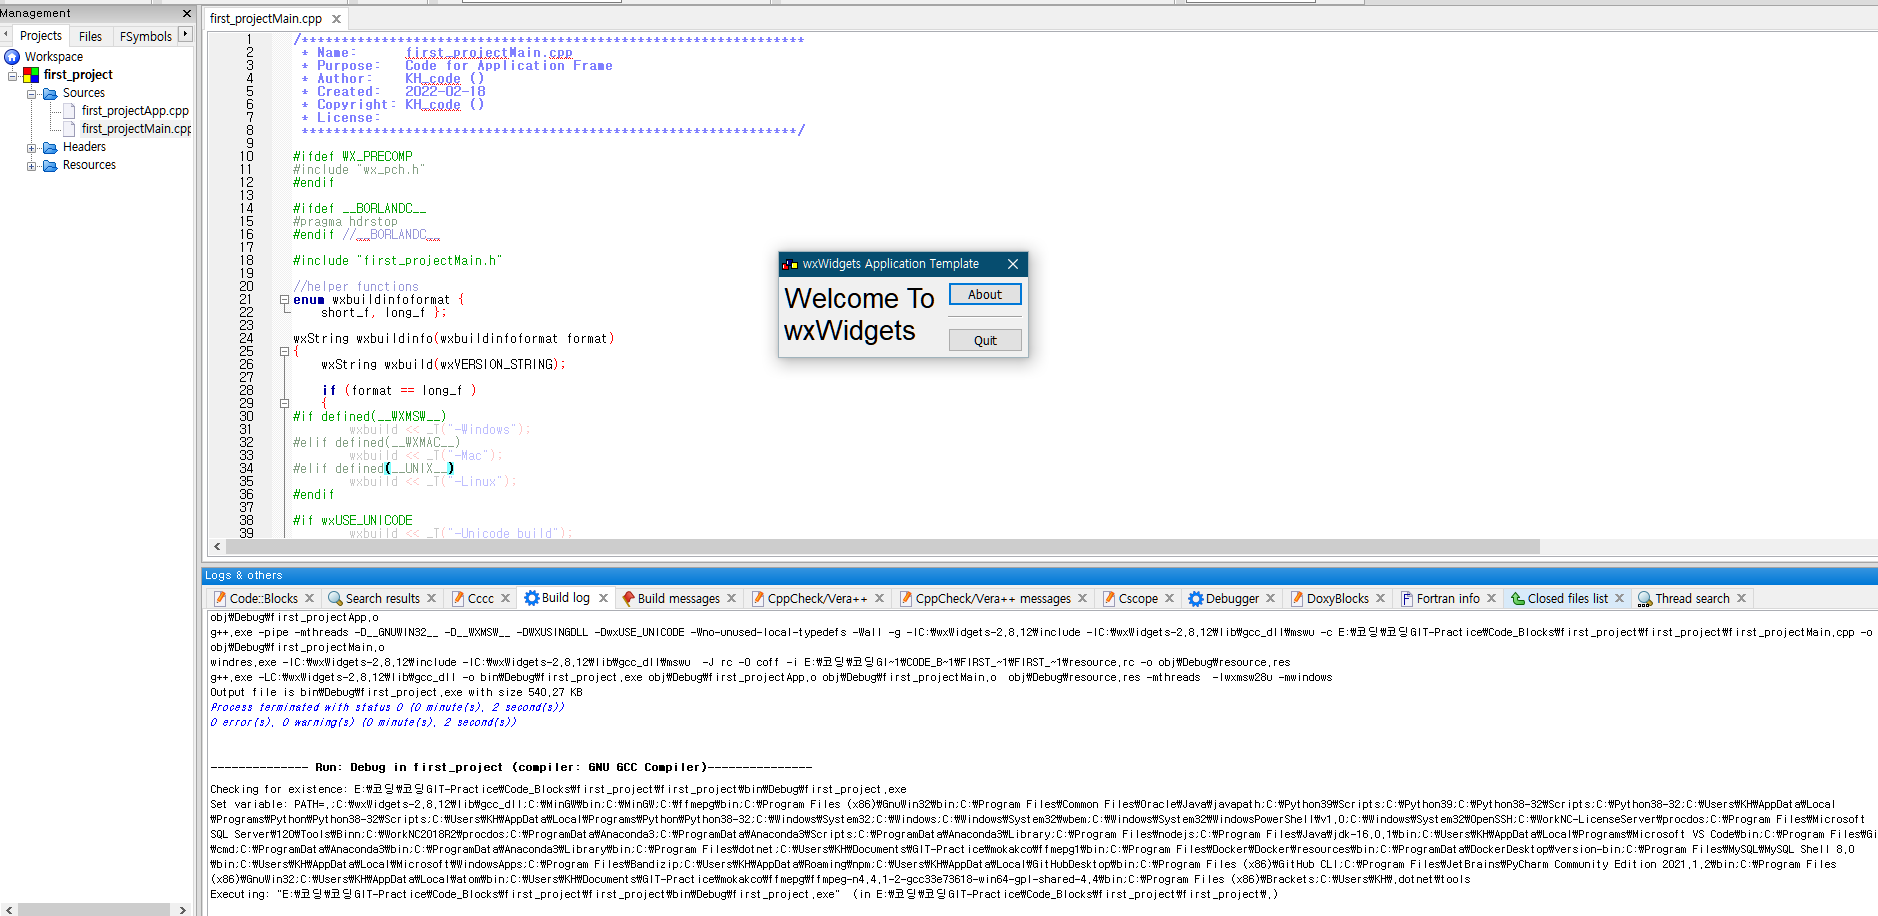Open the Build messages tab
Viewport: 1878px width, 916px height.
pos(679,599)
